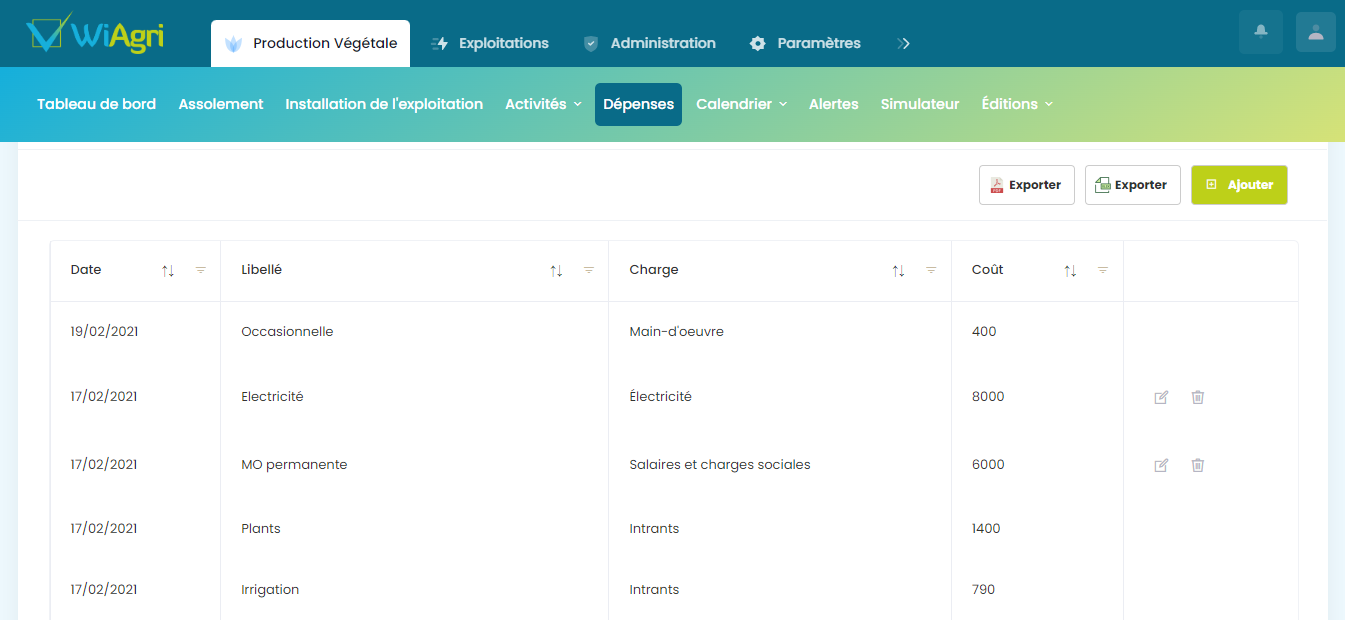
Task: Sort the Date column
Action: (x=168, y=271)
